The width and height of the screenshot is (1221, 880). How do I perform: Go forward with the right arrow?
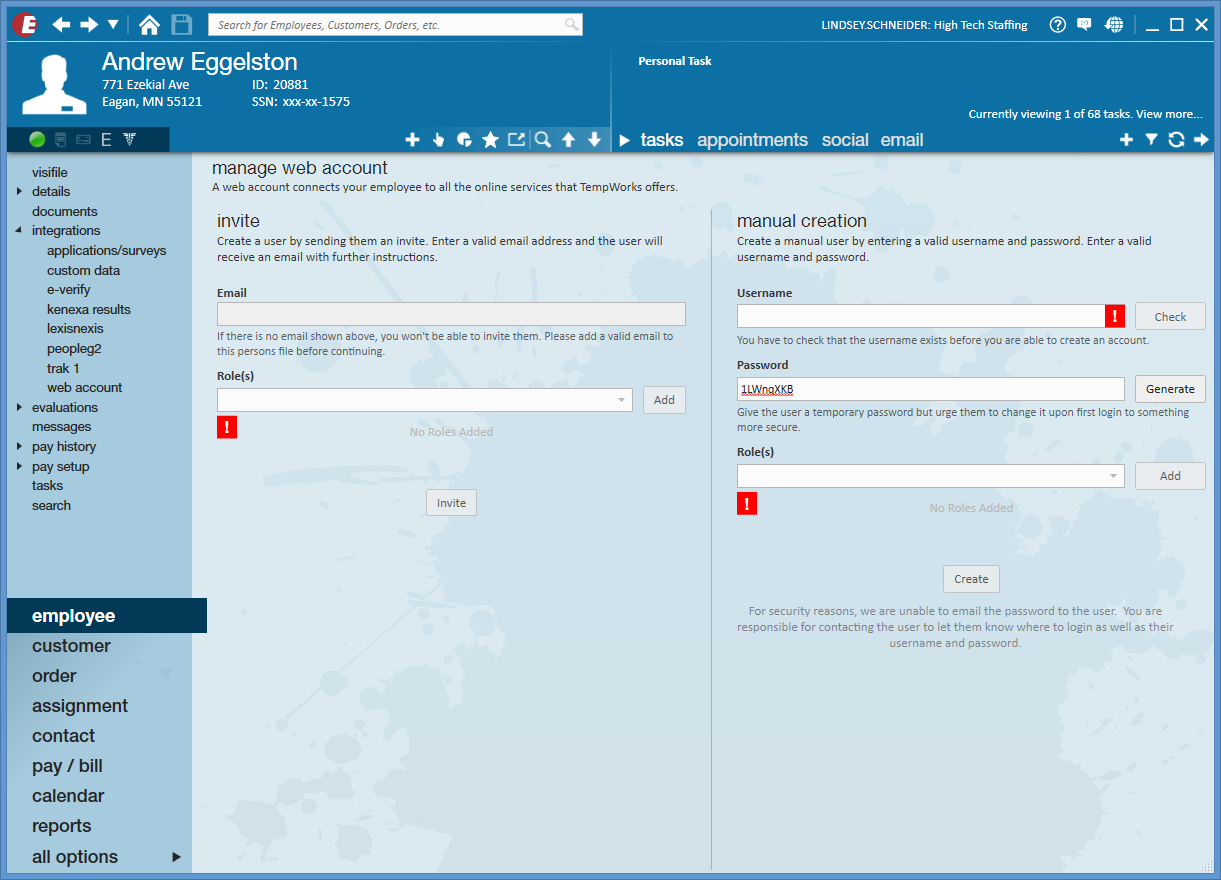pos(89,24)
